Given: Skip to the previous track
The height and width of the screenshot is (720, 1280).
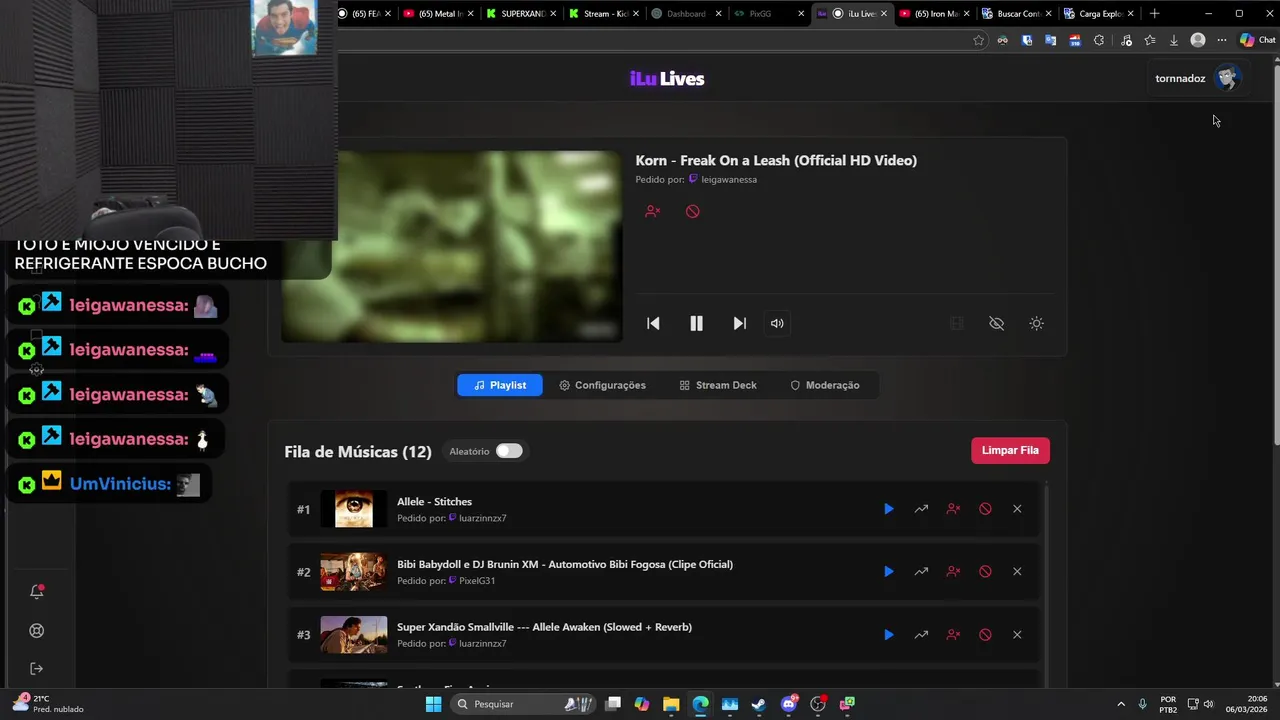Looking at the screenshot, I should [x=653, y=323].
